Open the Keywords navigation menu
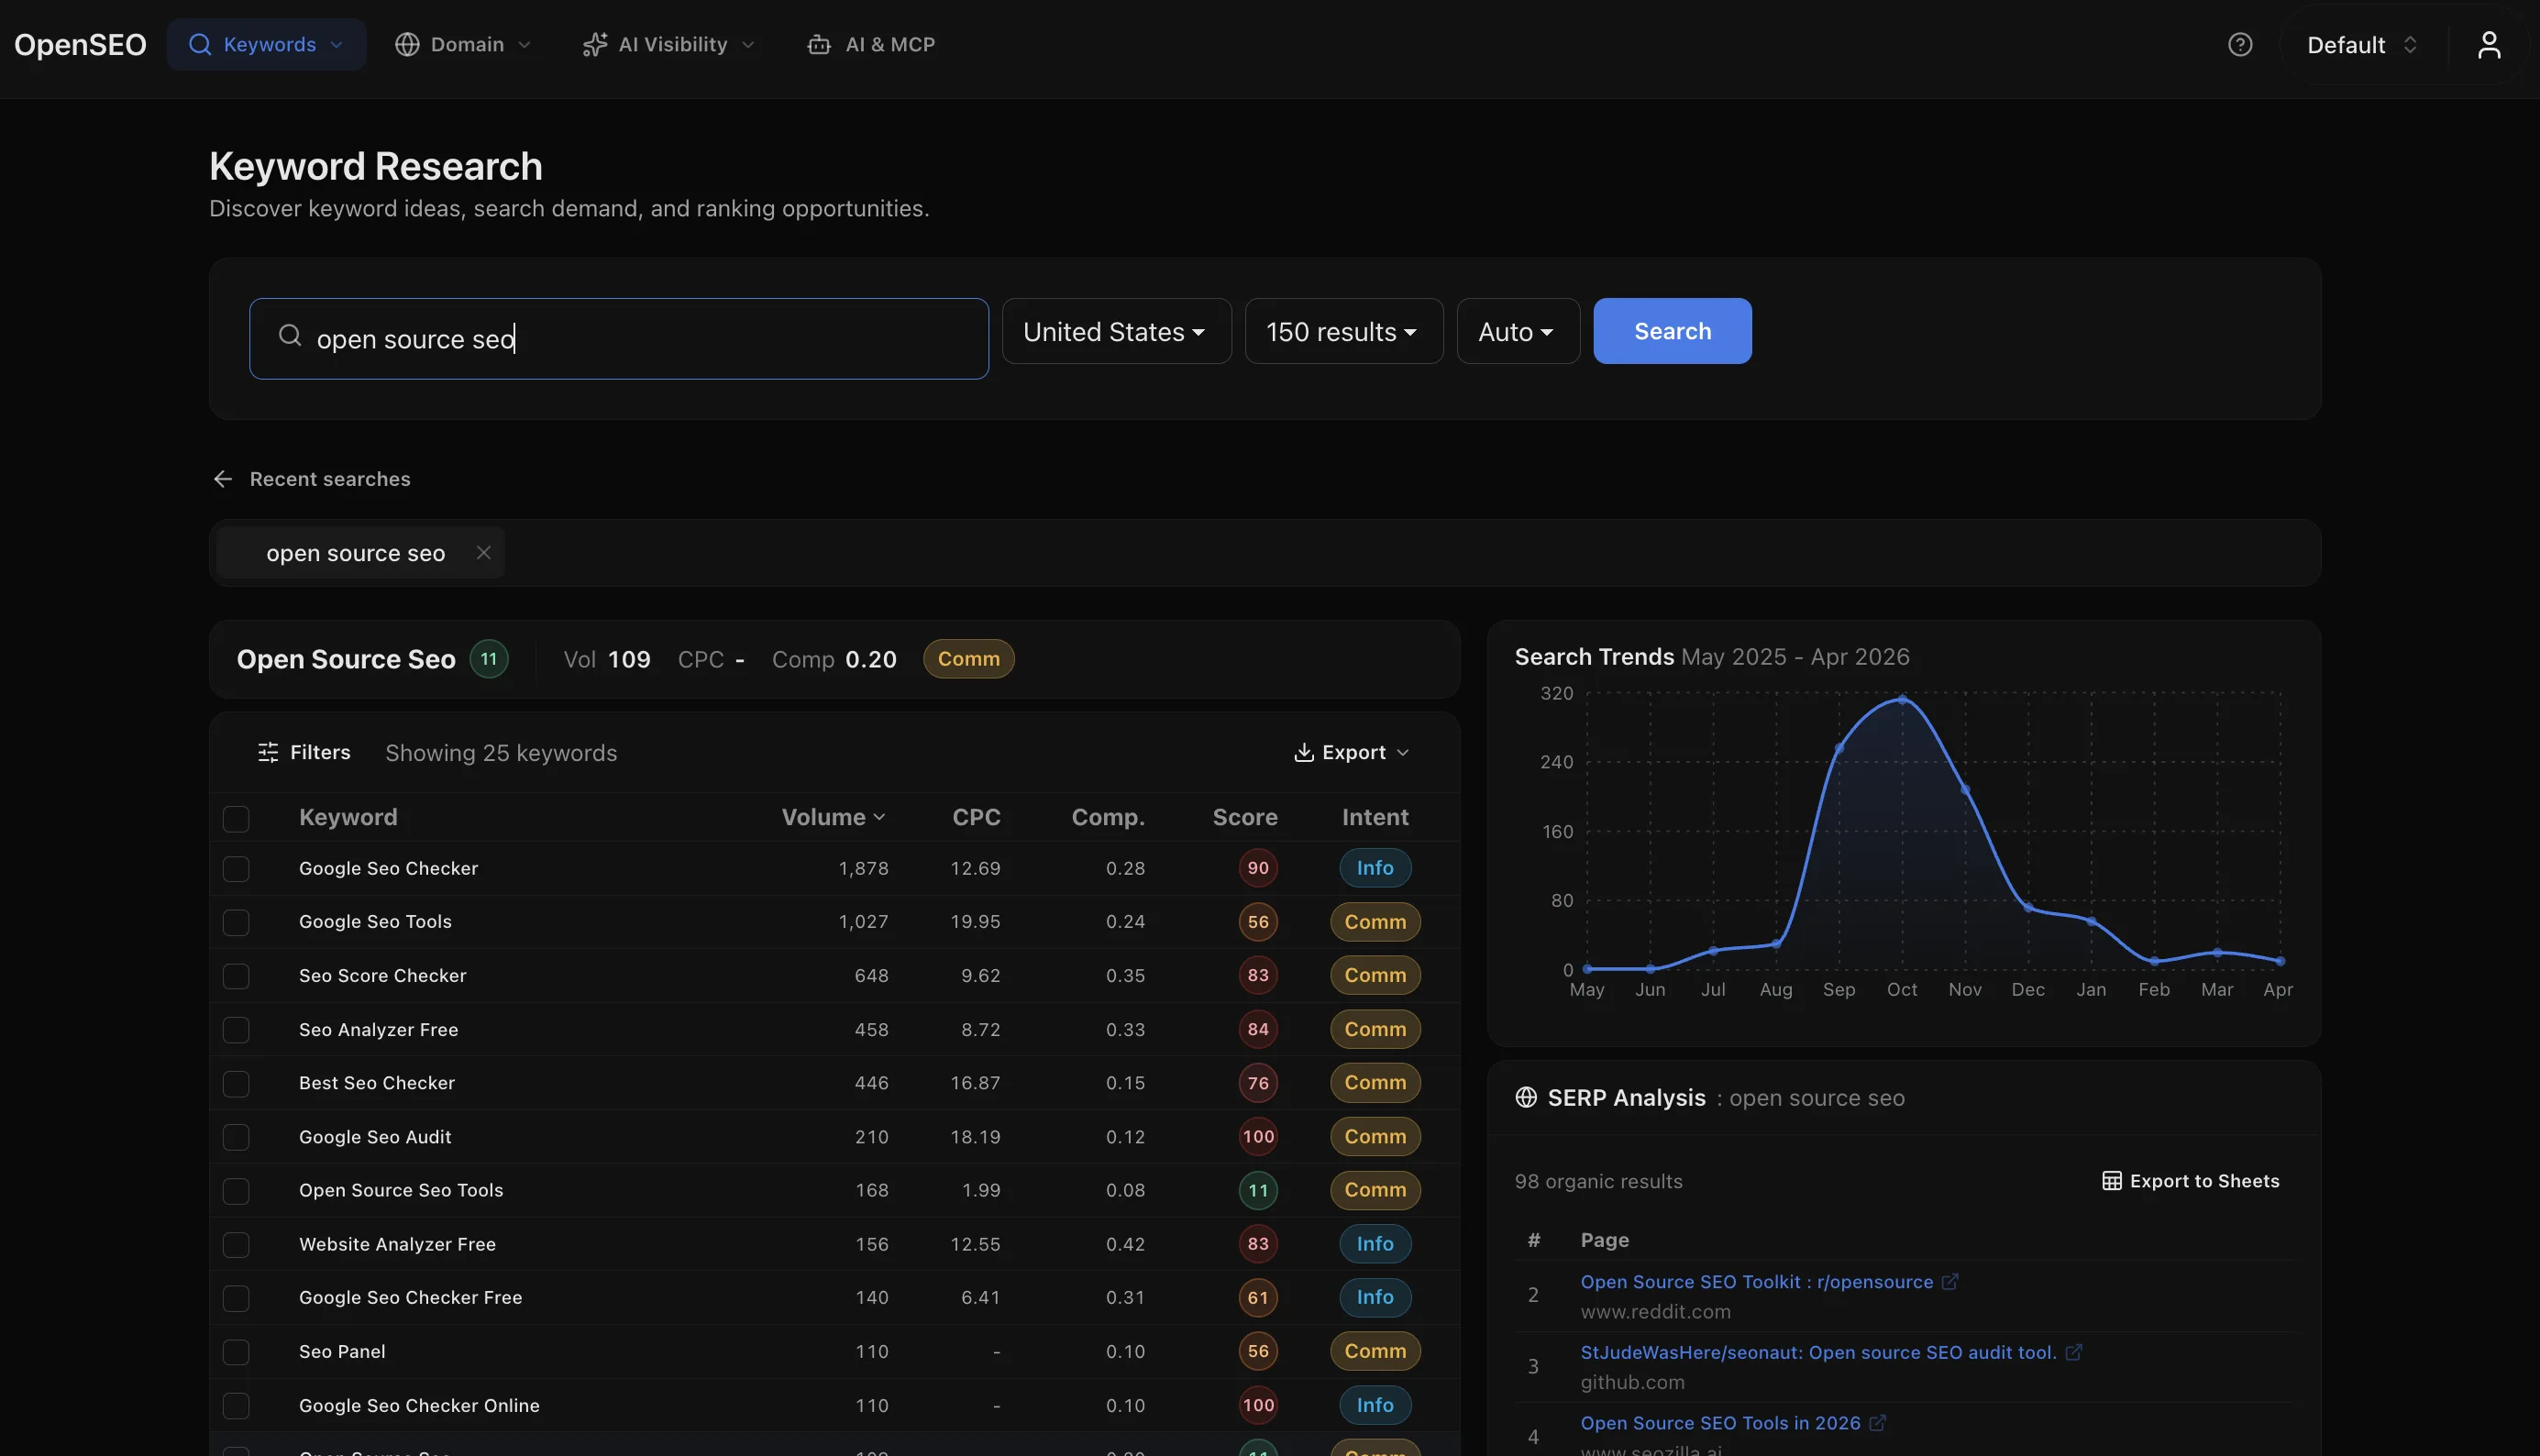 coord(266,45)
